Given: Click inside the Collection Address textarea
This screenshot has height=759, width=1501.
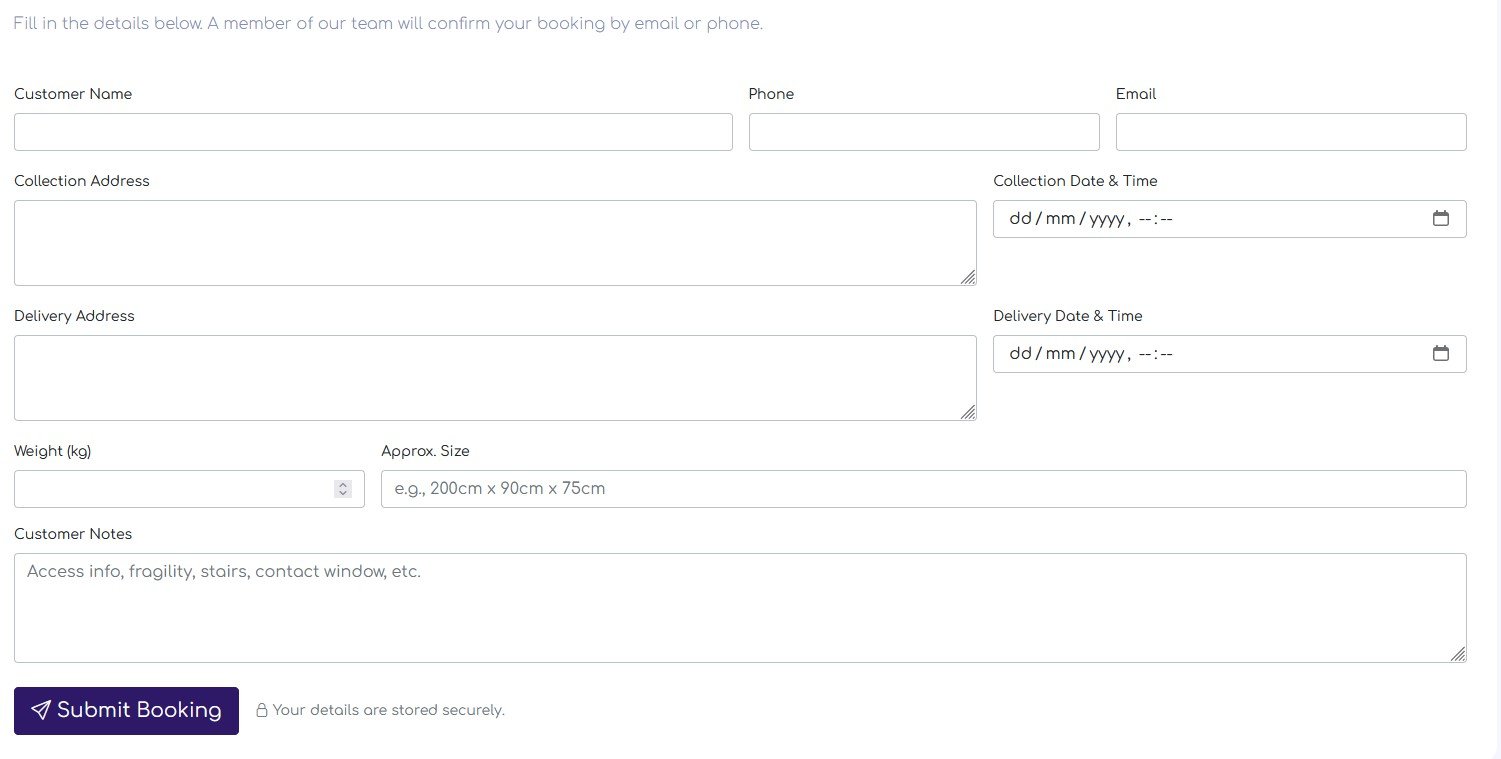Looking at the screenshot, I should pos(494,243).
